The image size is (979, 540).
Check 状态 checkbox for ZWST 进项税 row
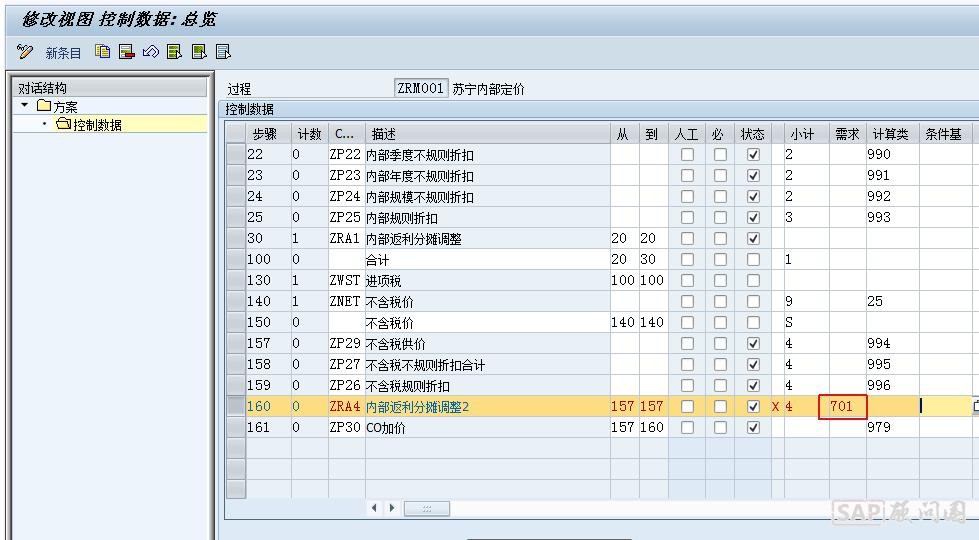[x=753, y=280]
